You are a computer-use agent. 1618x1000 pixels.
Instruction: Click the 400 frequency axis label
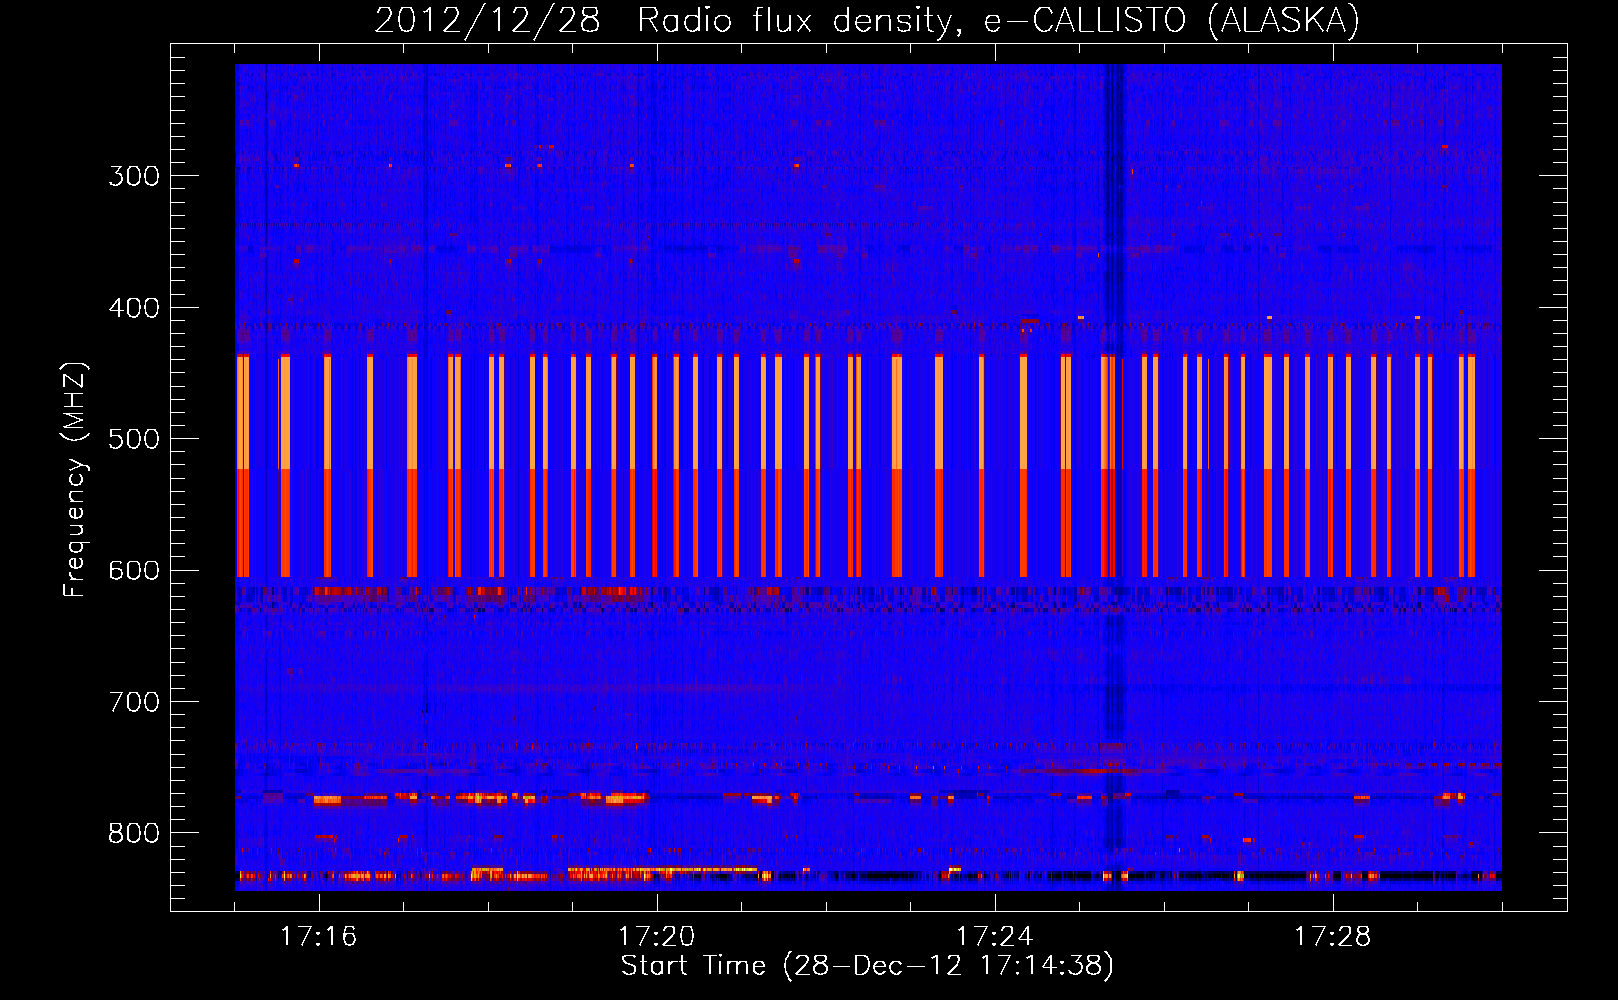tap(134, 308)
